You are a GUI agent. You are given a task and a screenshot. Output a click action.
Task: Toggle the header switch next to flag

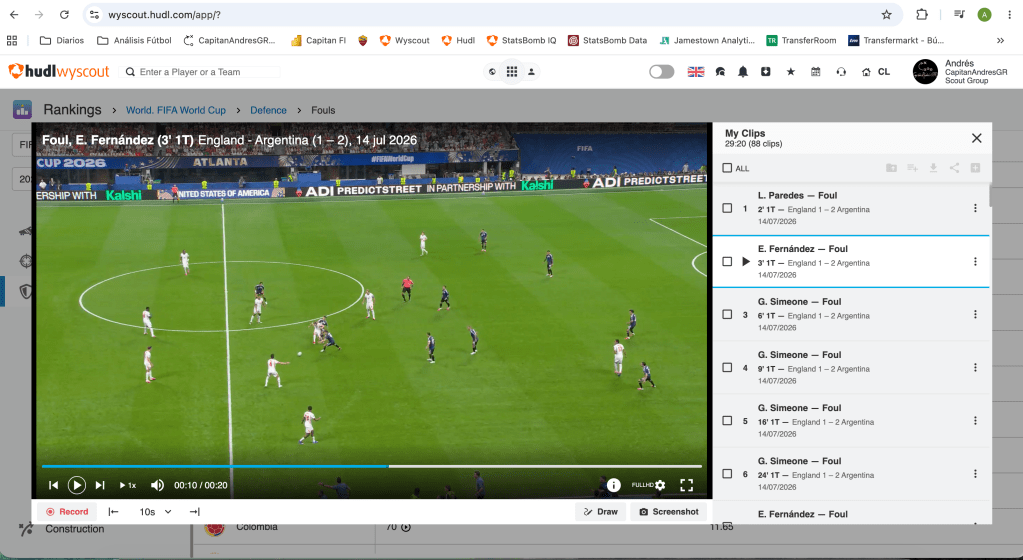click(662, 72)
